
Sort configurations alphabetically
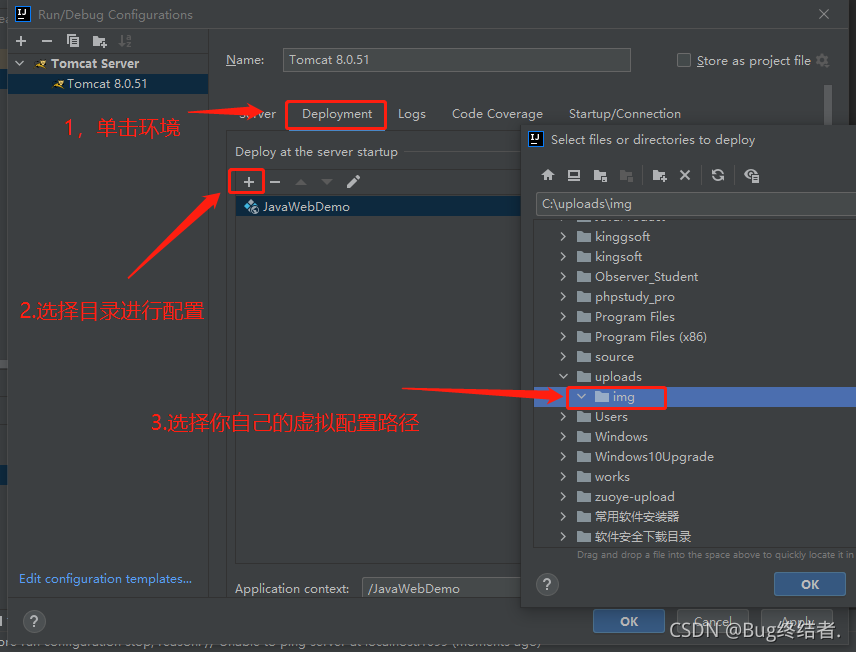pos(125,41)
